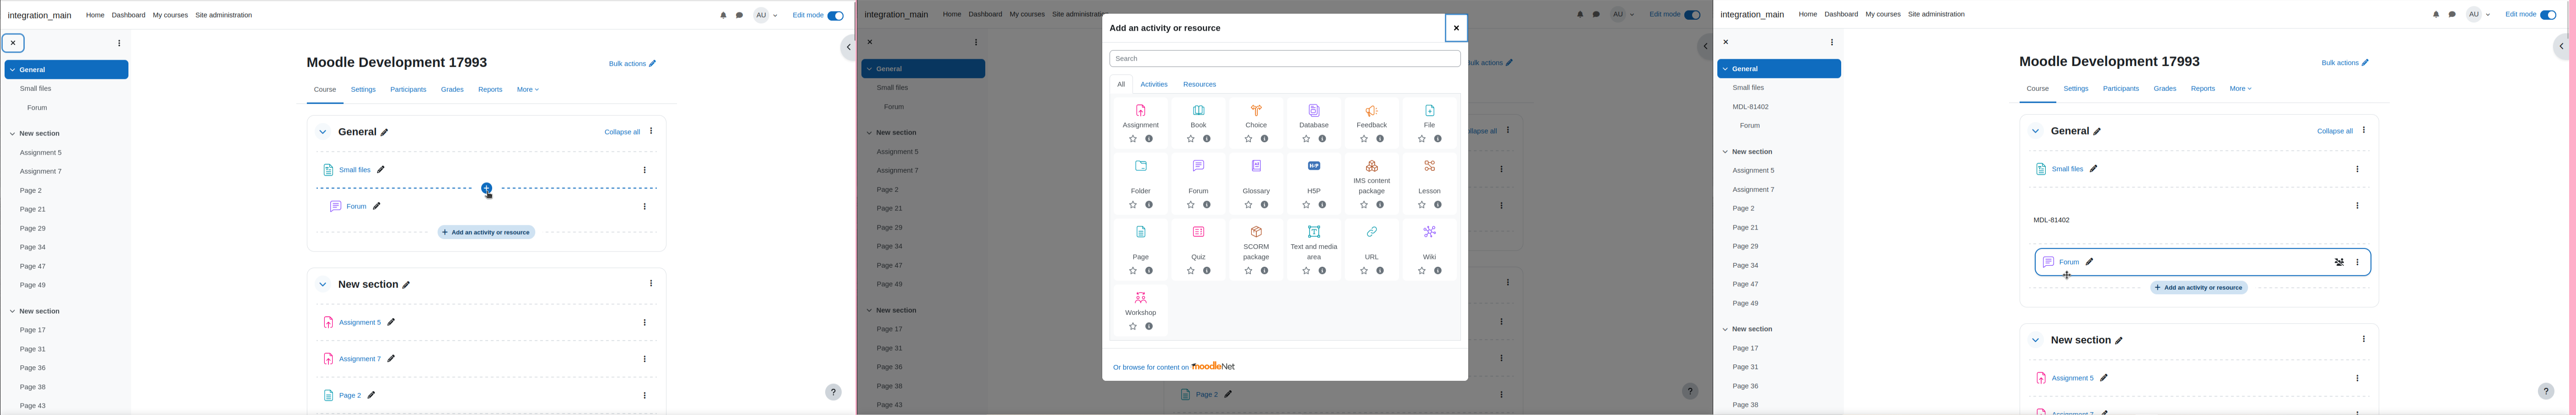The image size is (2576, 415).
Task: Click the activity chooser Search field
Action: click(x=1284, y=59)
